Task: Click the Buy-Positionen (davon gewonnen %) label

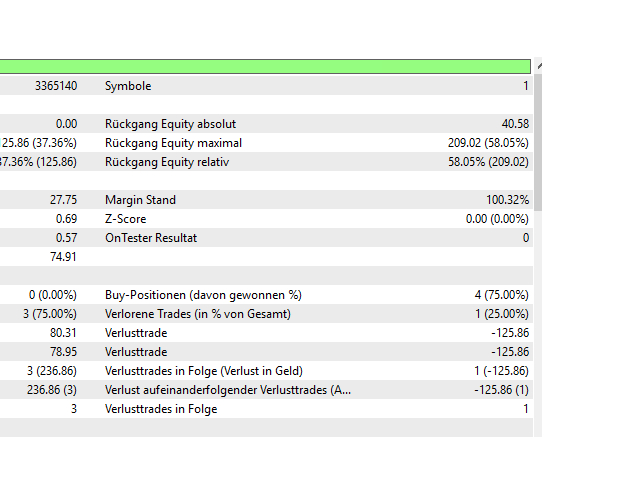Action: click(x=203, y=295)
